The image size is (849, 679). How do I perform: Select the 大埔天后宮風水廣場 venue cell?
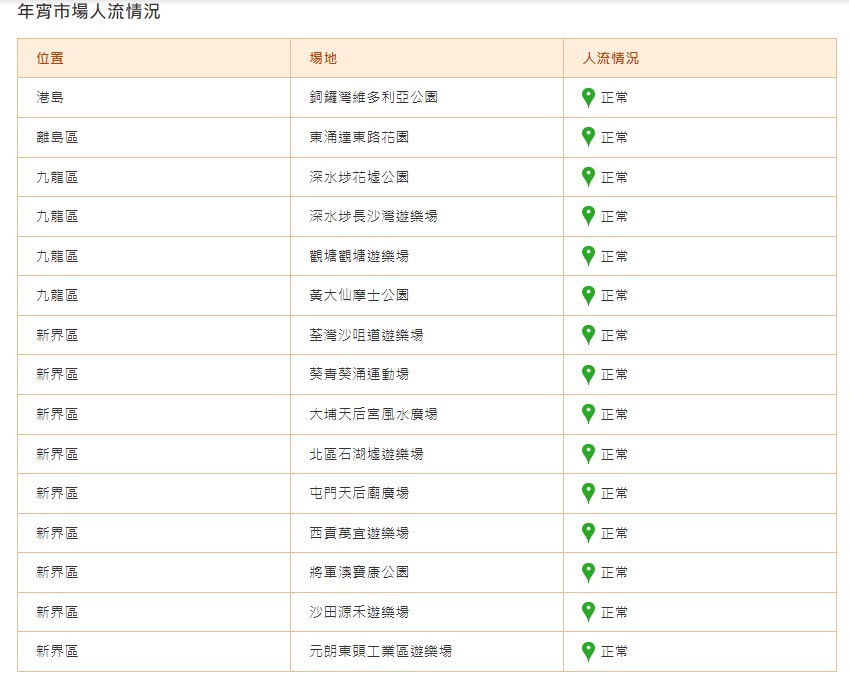(373, 414)
